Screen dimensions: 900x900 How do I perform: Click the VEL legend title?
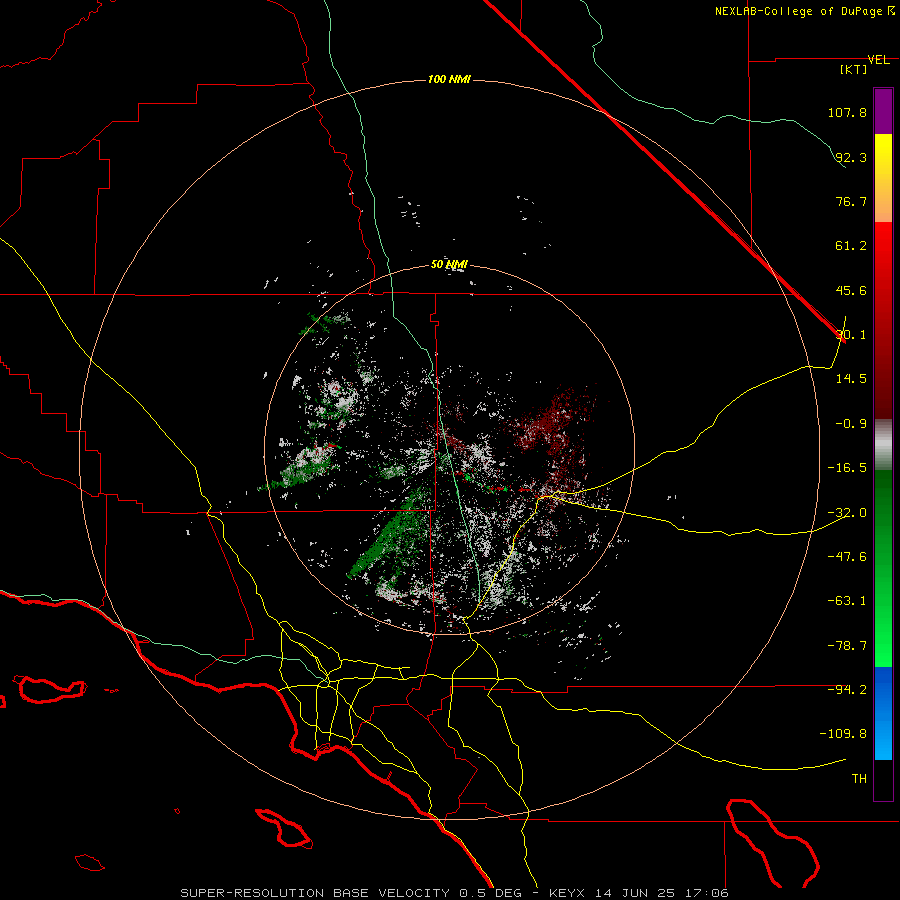878,60
